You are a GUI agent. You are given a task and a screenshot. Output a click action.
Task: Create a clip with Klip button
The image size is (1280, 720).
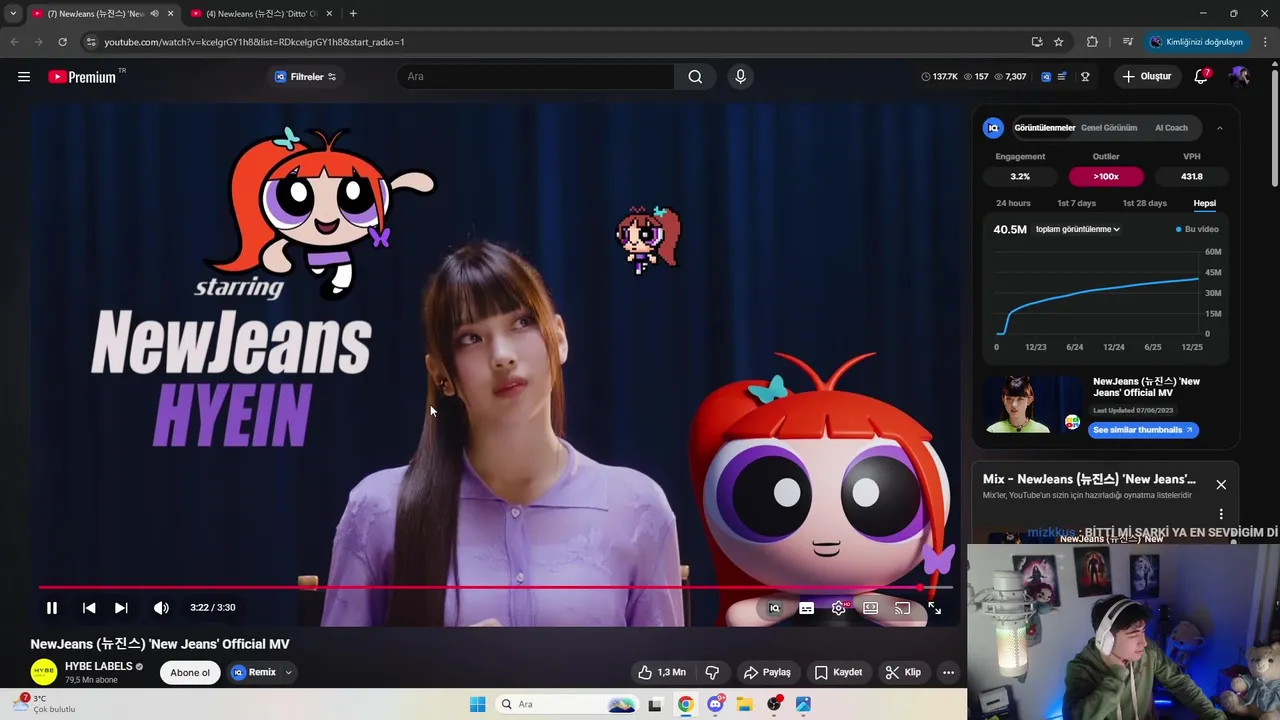tap(903, 672)
